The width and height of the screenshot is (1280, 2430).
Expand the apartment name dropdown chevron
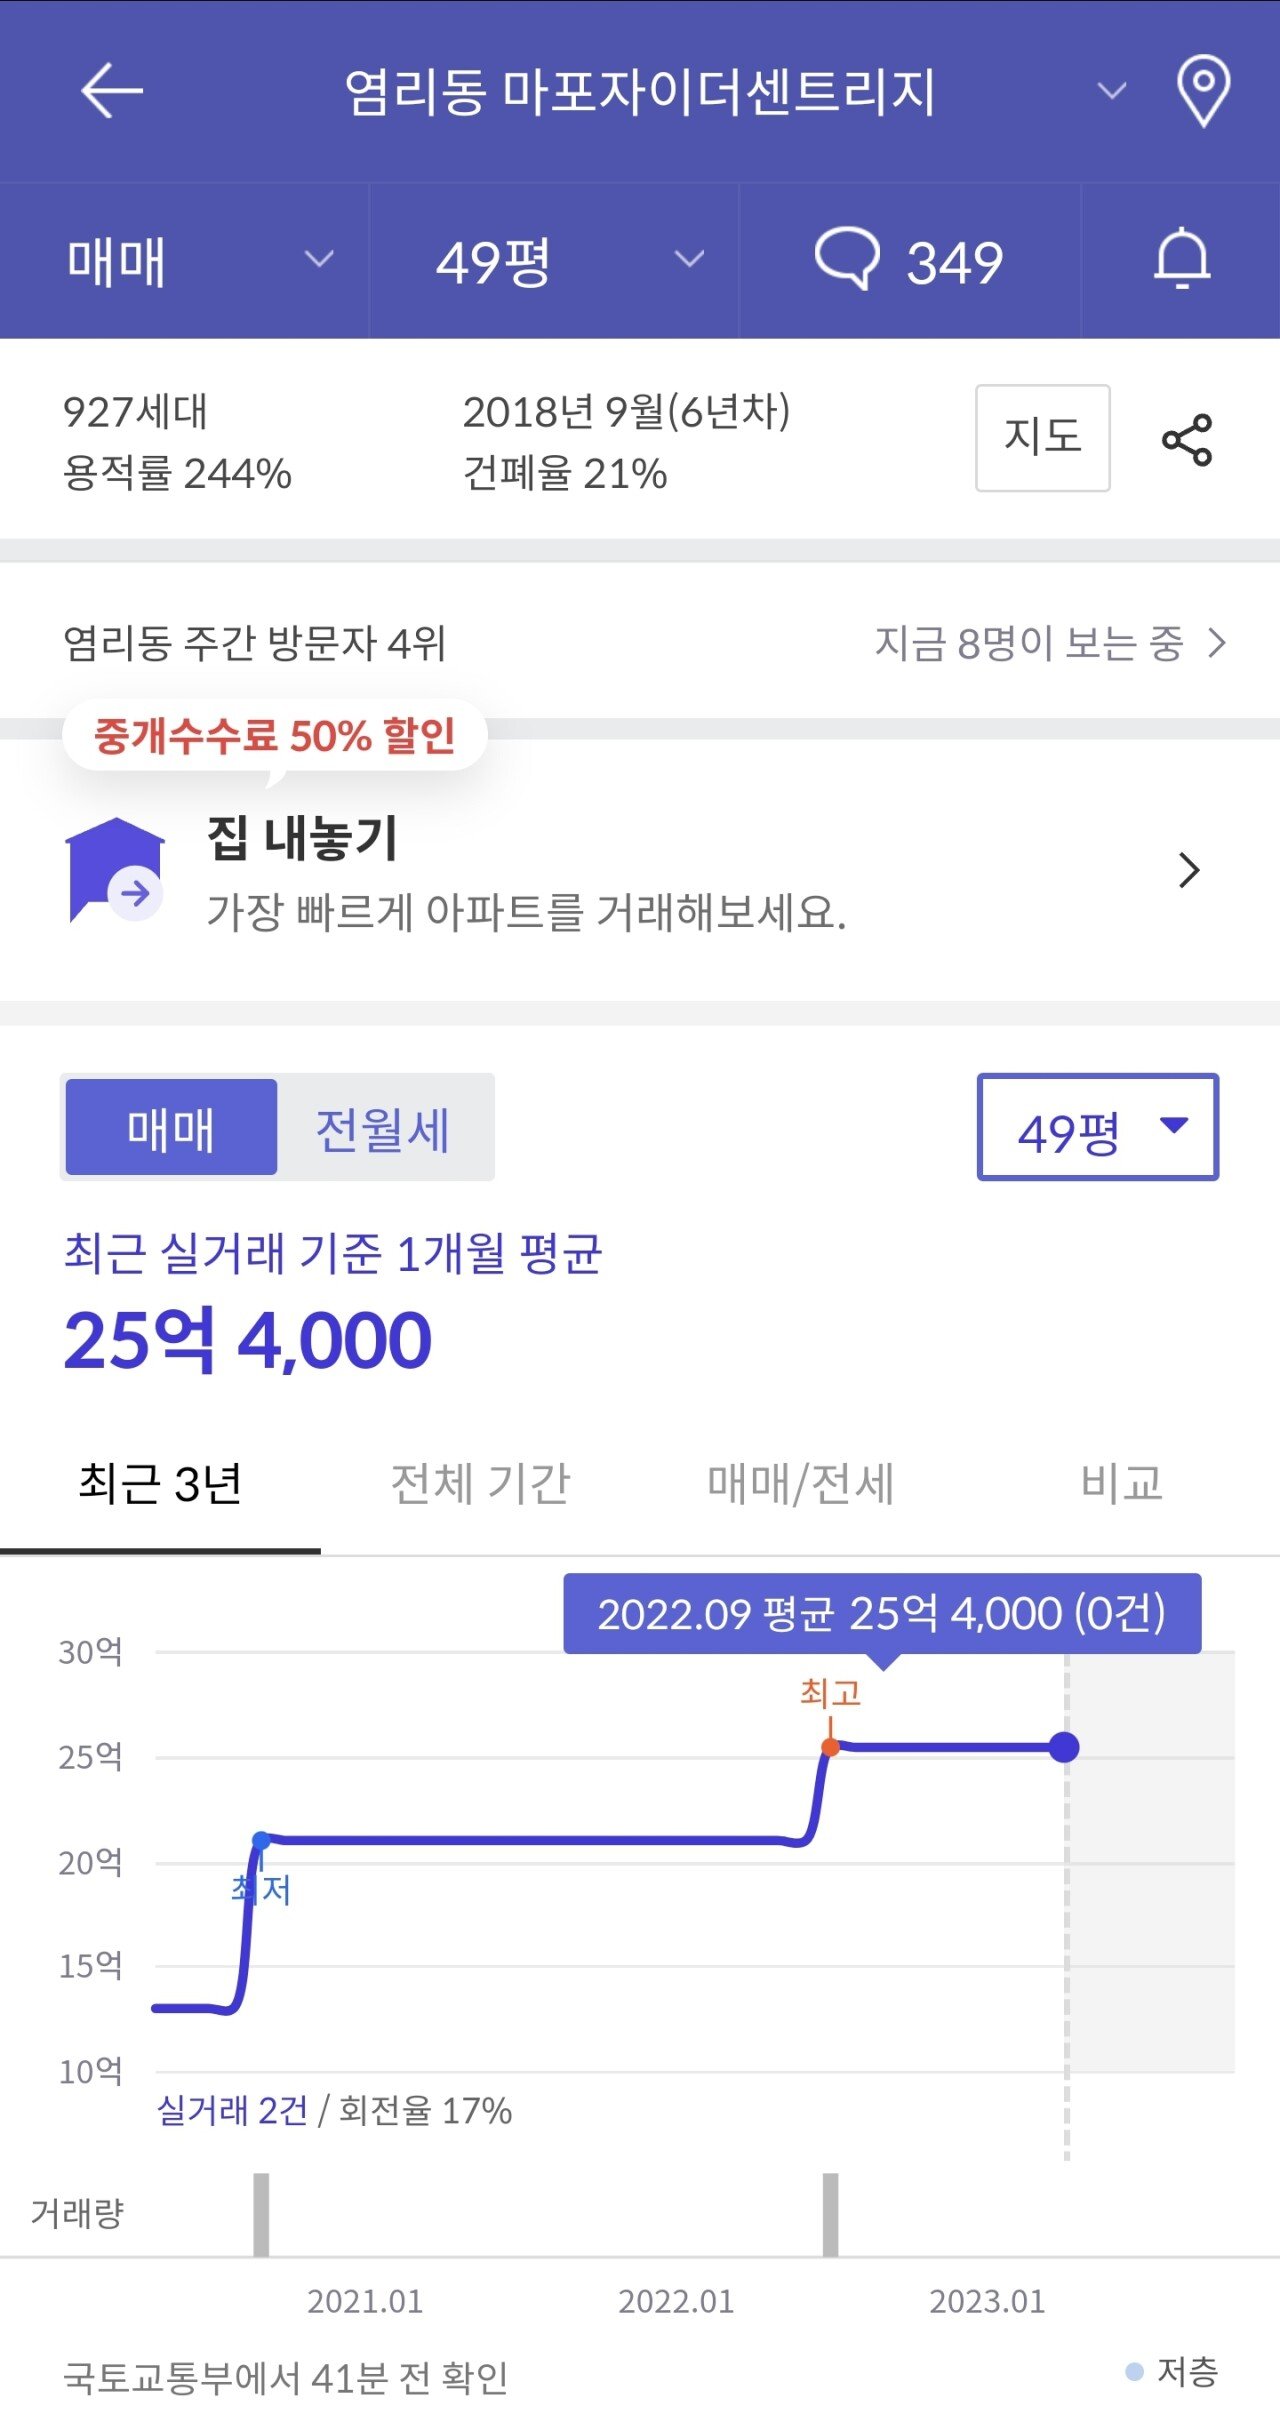pyautogui.click(x=1112, y=91)
